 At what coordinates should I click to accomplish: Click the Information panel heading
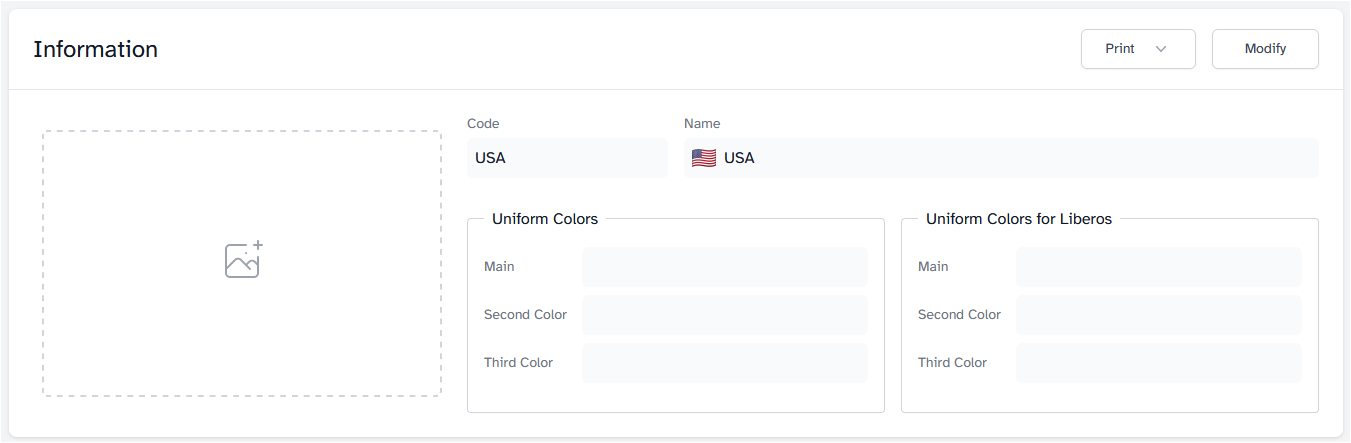(x=95, y=49)
